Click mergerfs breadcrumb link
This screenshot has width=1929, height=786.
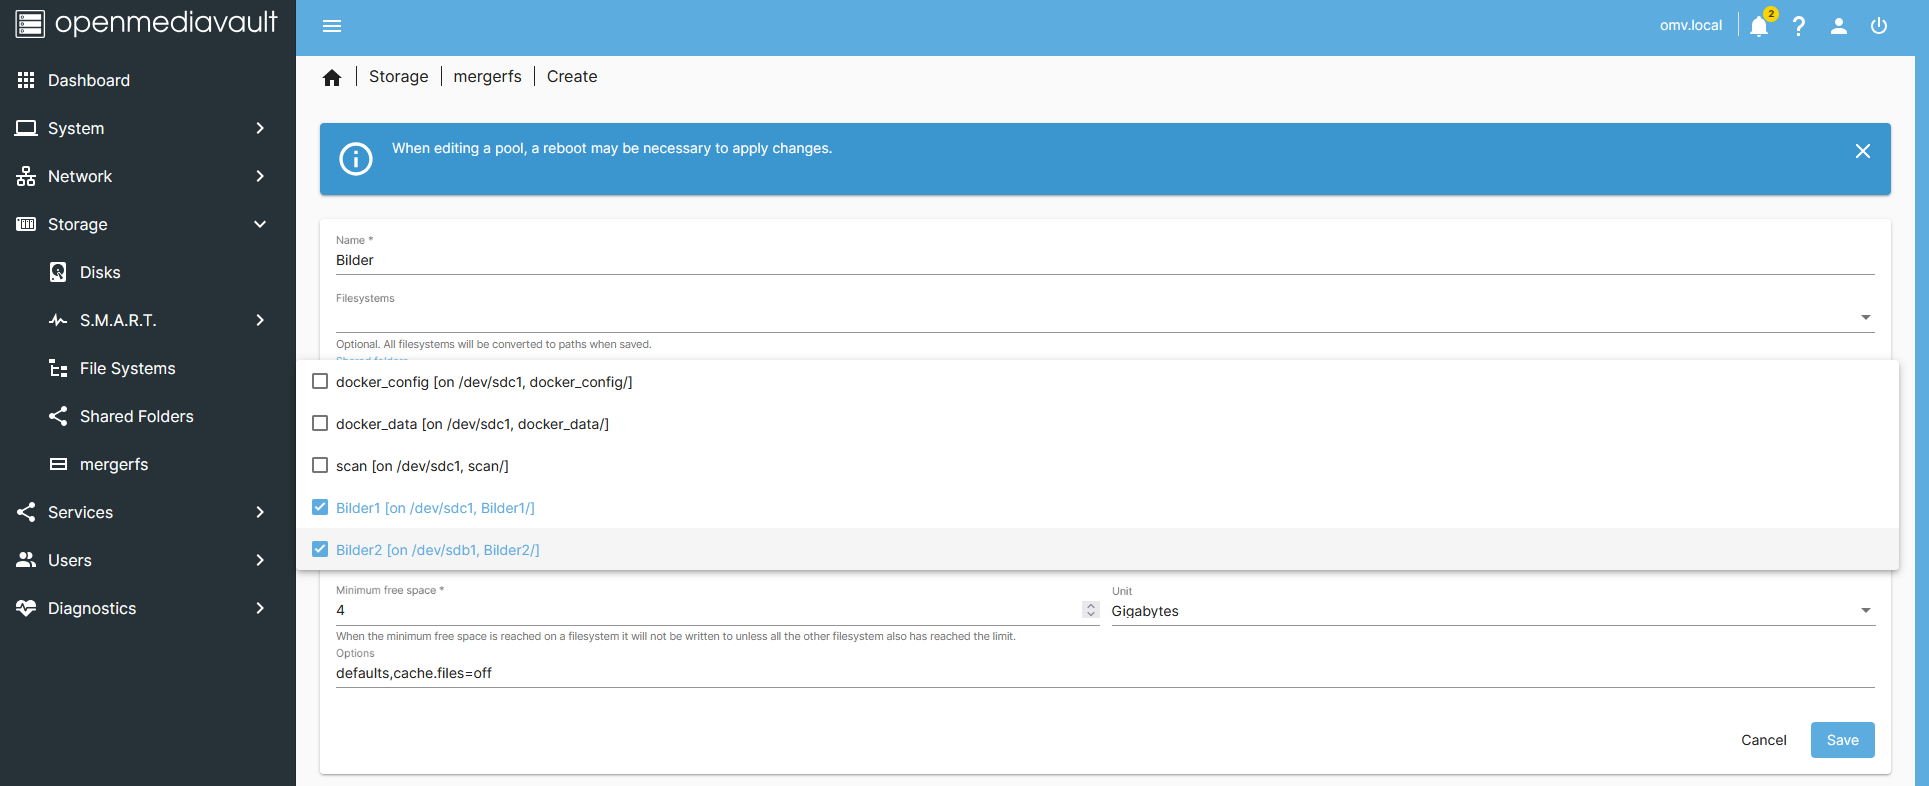coord(487,76)
